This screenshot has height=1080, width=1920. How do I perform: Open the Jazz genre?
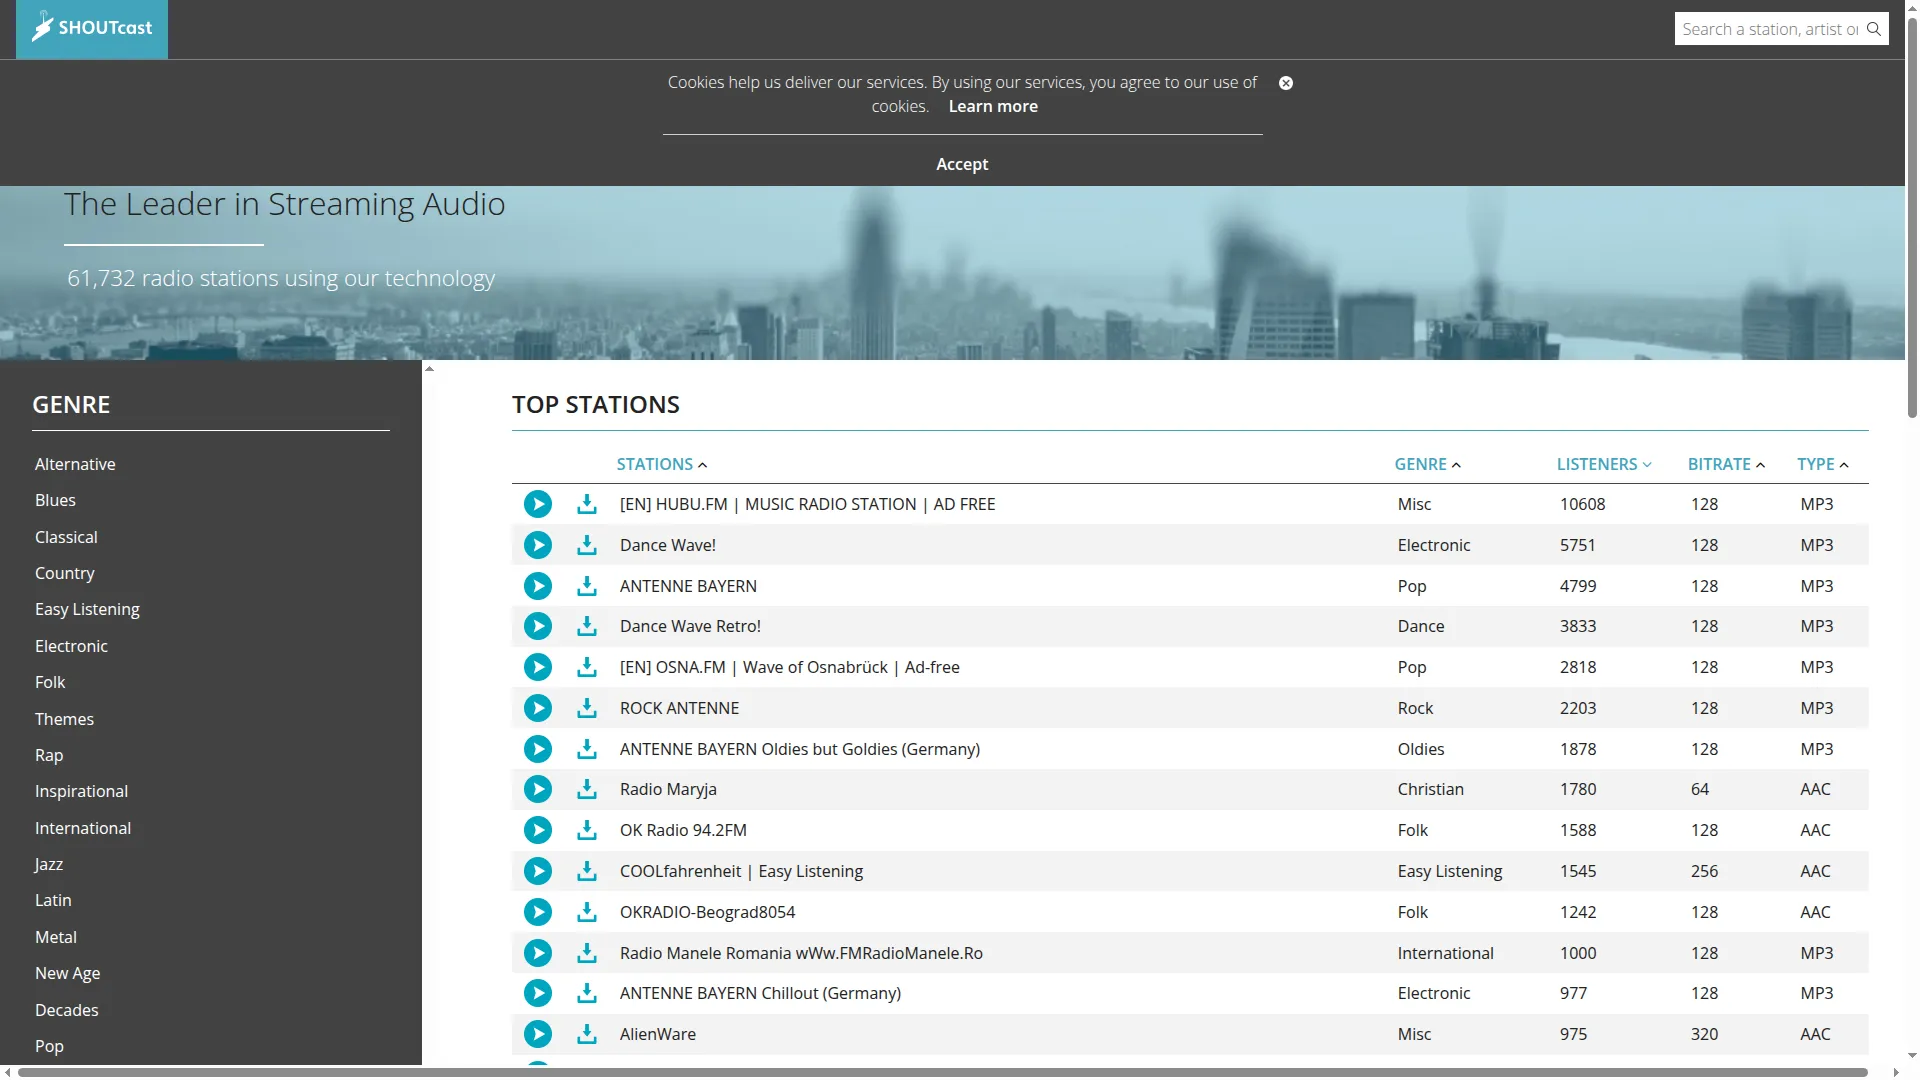point(48,864)
